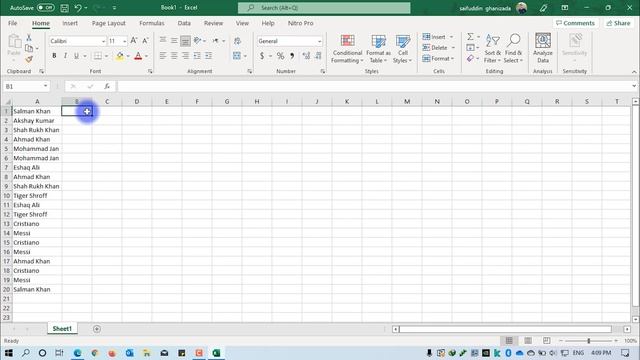640x360 pixels.
Task: Click Decrease Font Size icon
Action: coord(145,41)
